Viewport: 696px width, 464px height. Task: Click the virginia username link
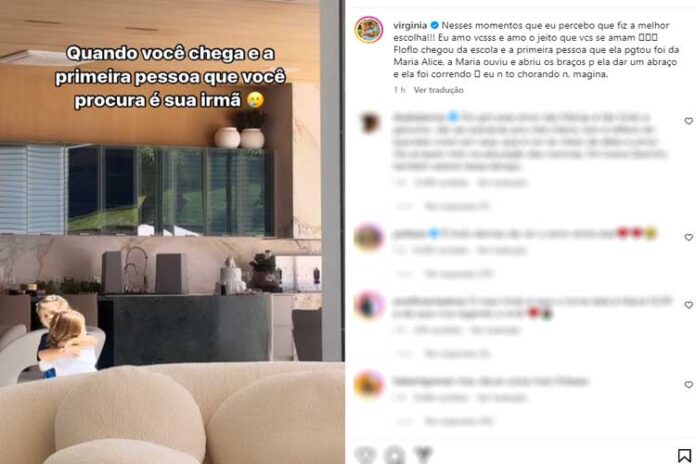(410, 25)
